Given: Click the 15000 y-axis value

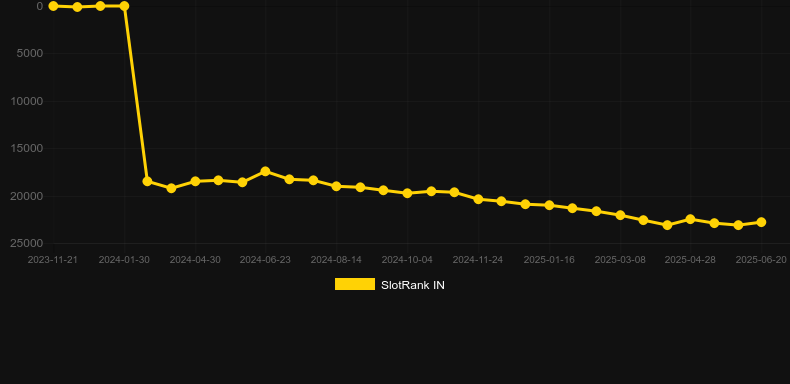Looking at the screenshot, I should pos(27,149).
